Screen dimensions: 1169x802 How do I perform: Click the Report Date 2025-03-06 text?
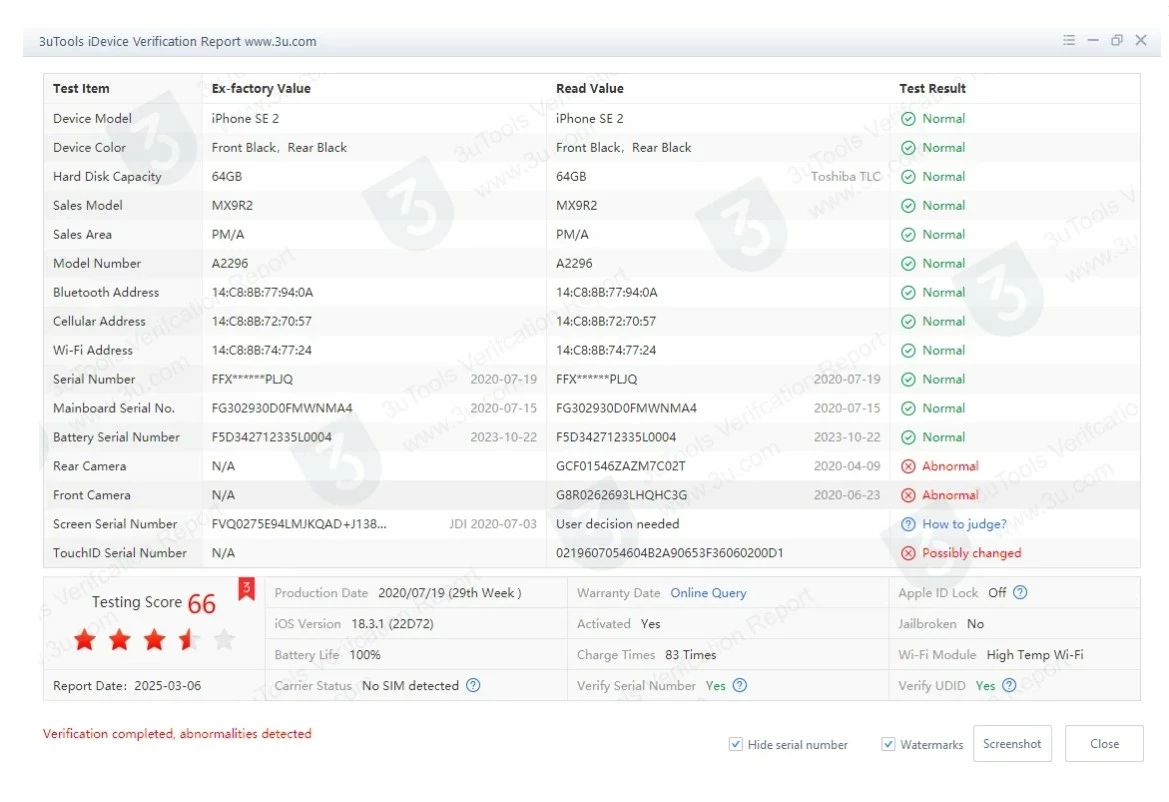(x=127, y=686)
